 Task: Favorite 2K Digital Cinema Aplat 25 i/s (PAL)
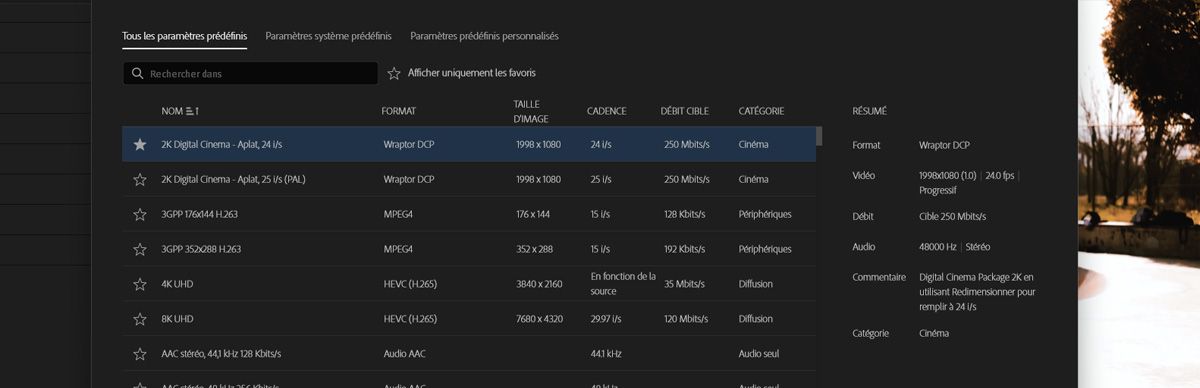click(140, 179)
